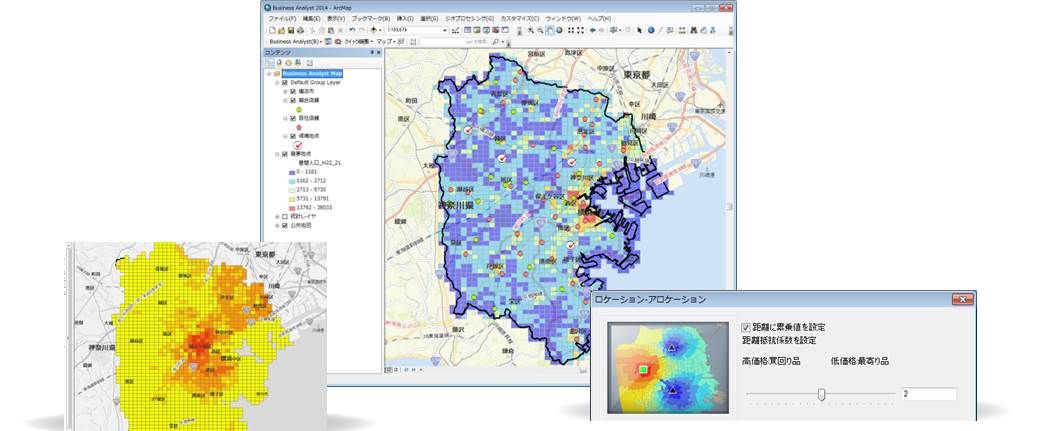Click List By Visibility icon in Contents

click(x=288, y=62)
